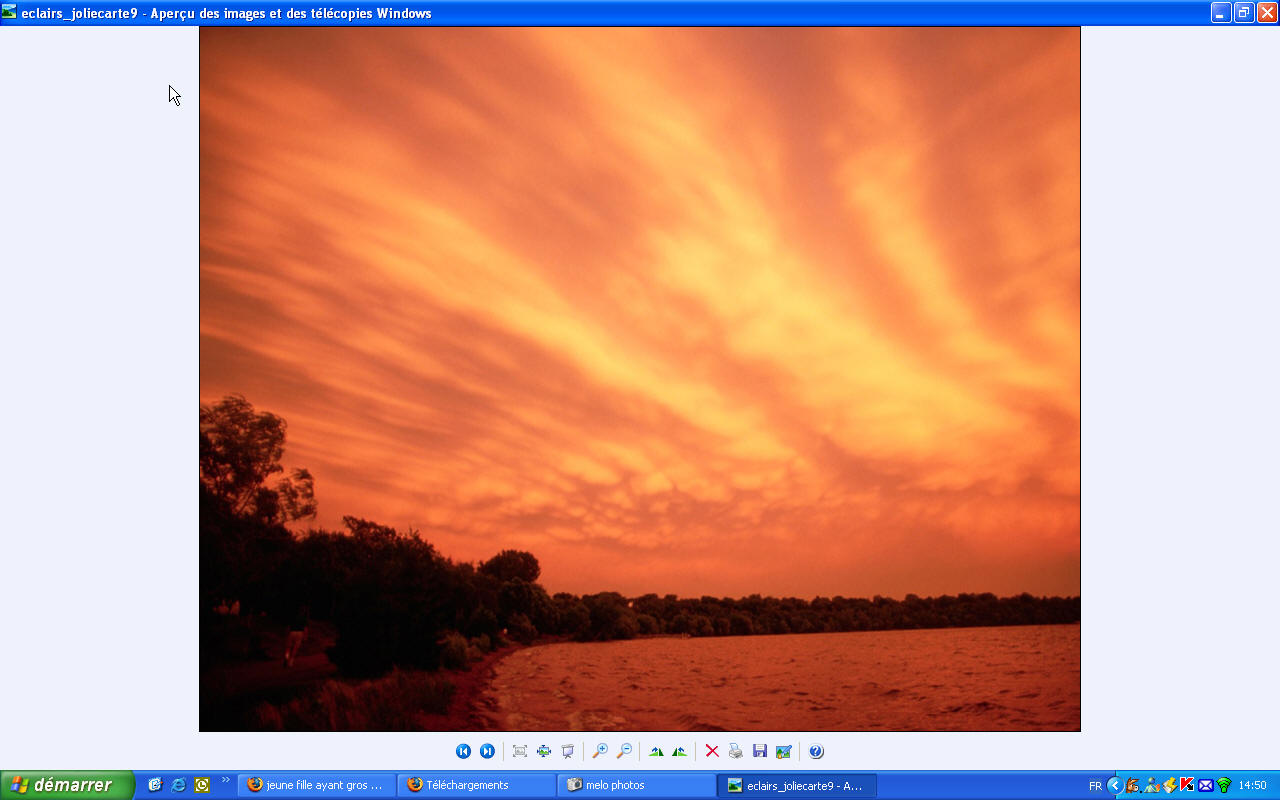Start the slideshow
Image resolution: width=1280 pixels, height=800 pixels.
(568, 751)
